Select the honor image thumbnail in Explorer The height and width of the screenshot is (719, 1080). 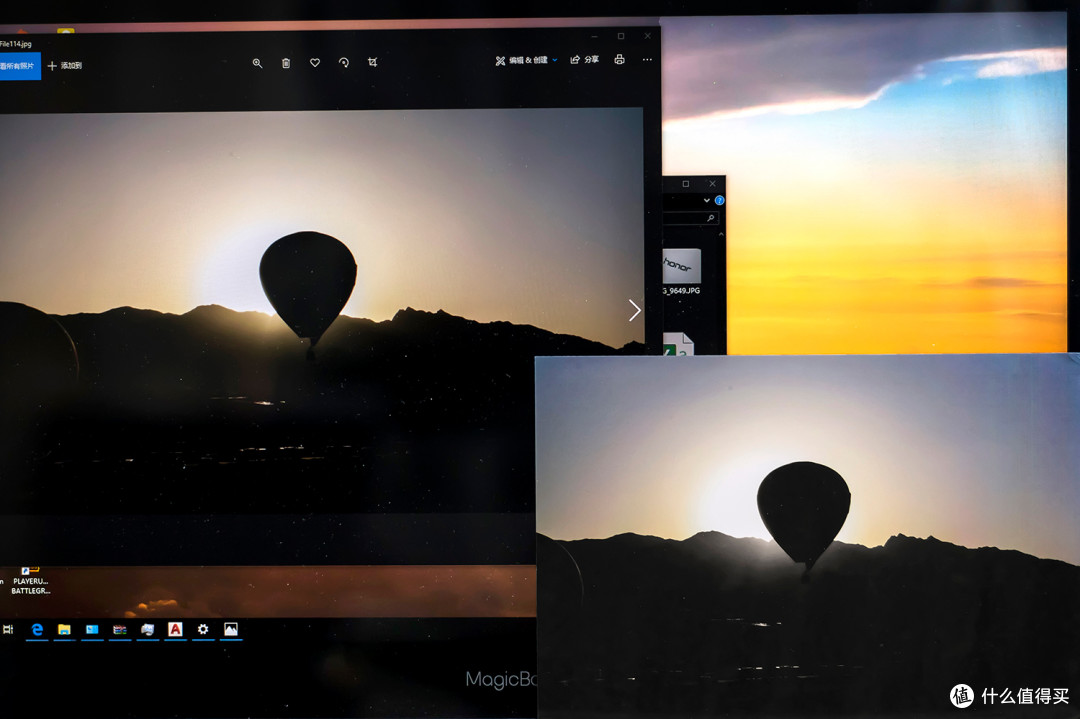(681, 266)
